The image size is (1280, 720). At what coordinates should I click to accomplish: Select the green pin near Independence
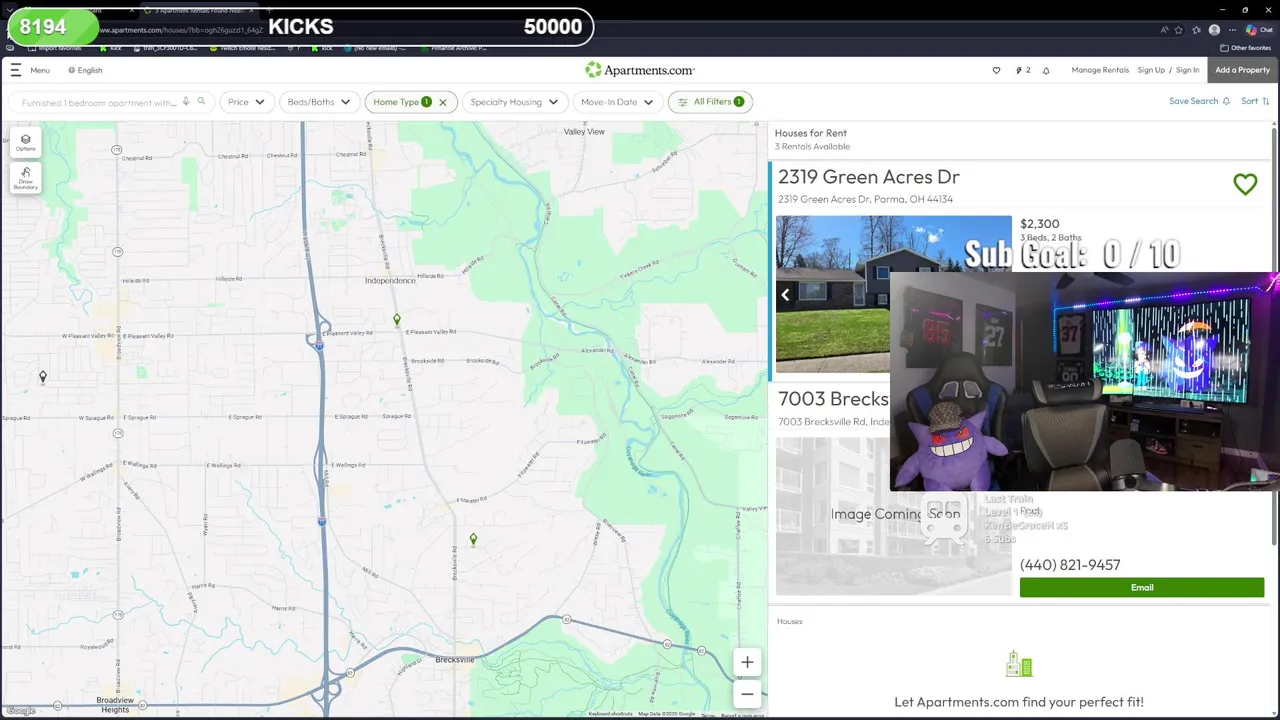tap(397, 320)
